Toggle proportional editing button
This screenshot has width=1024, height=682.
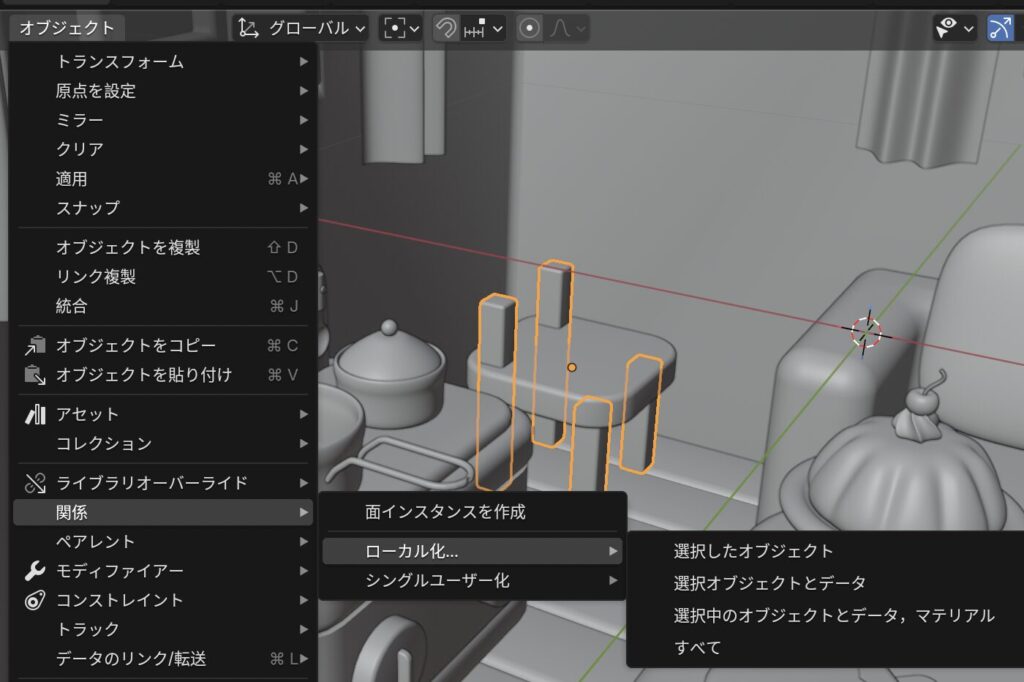pyautogui.click(x=530, y=28)
